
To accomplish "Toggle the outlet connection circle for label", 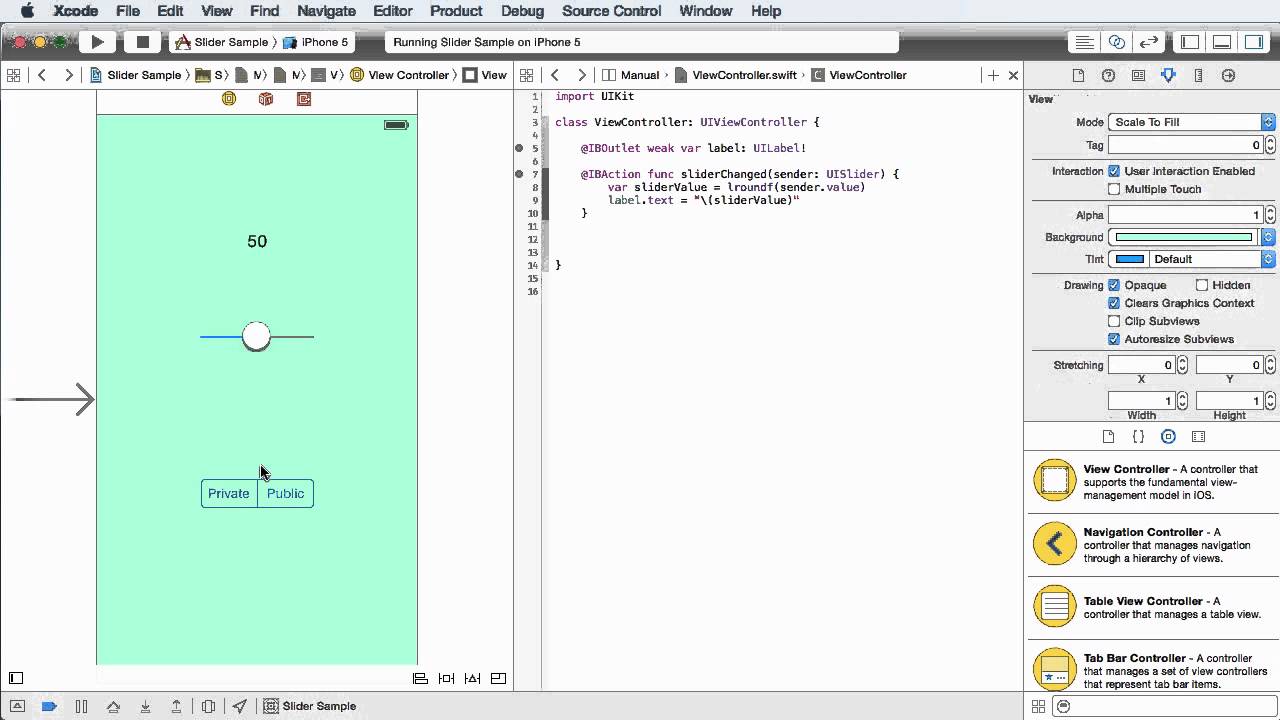I will pos(519,148).
